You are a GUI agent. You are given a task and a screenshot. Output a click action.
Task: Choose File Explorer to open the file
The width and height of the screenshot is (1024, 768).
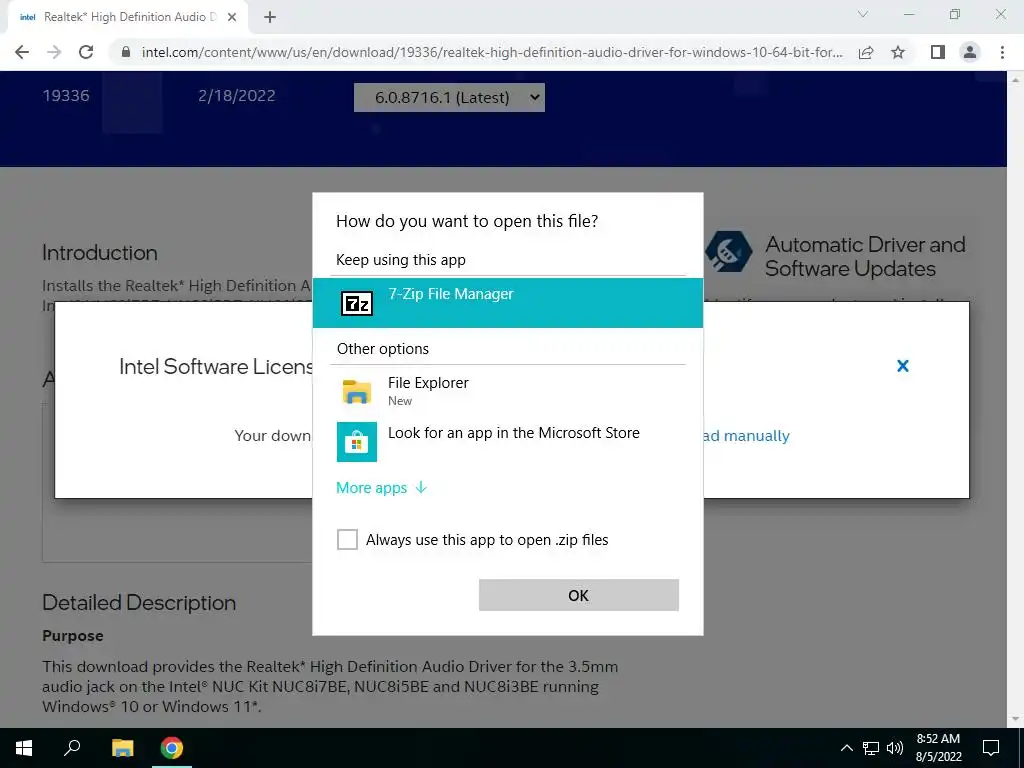point(507,391)
